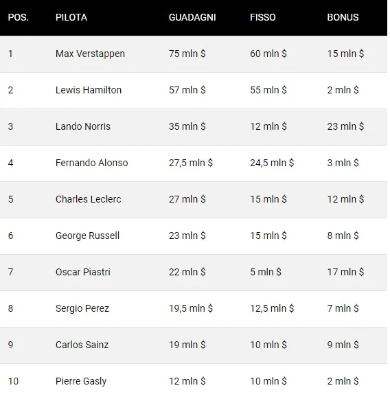Screen dimensions: 390x400
Task: Click Carlos Sainz's name cell
Action: [82, 345]
